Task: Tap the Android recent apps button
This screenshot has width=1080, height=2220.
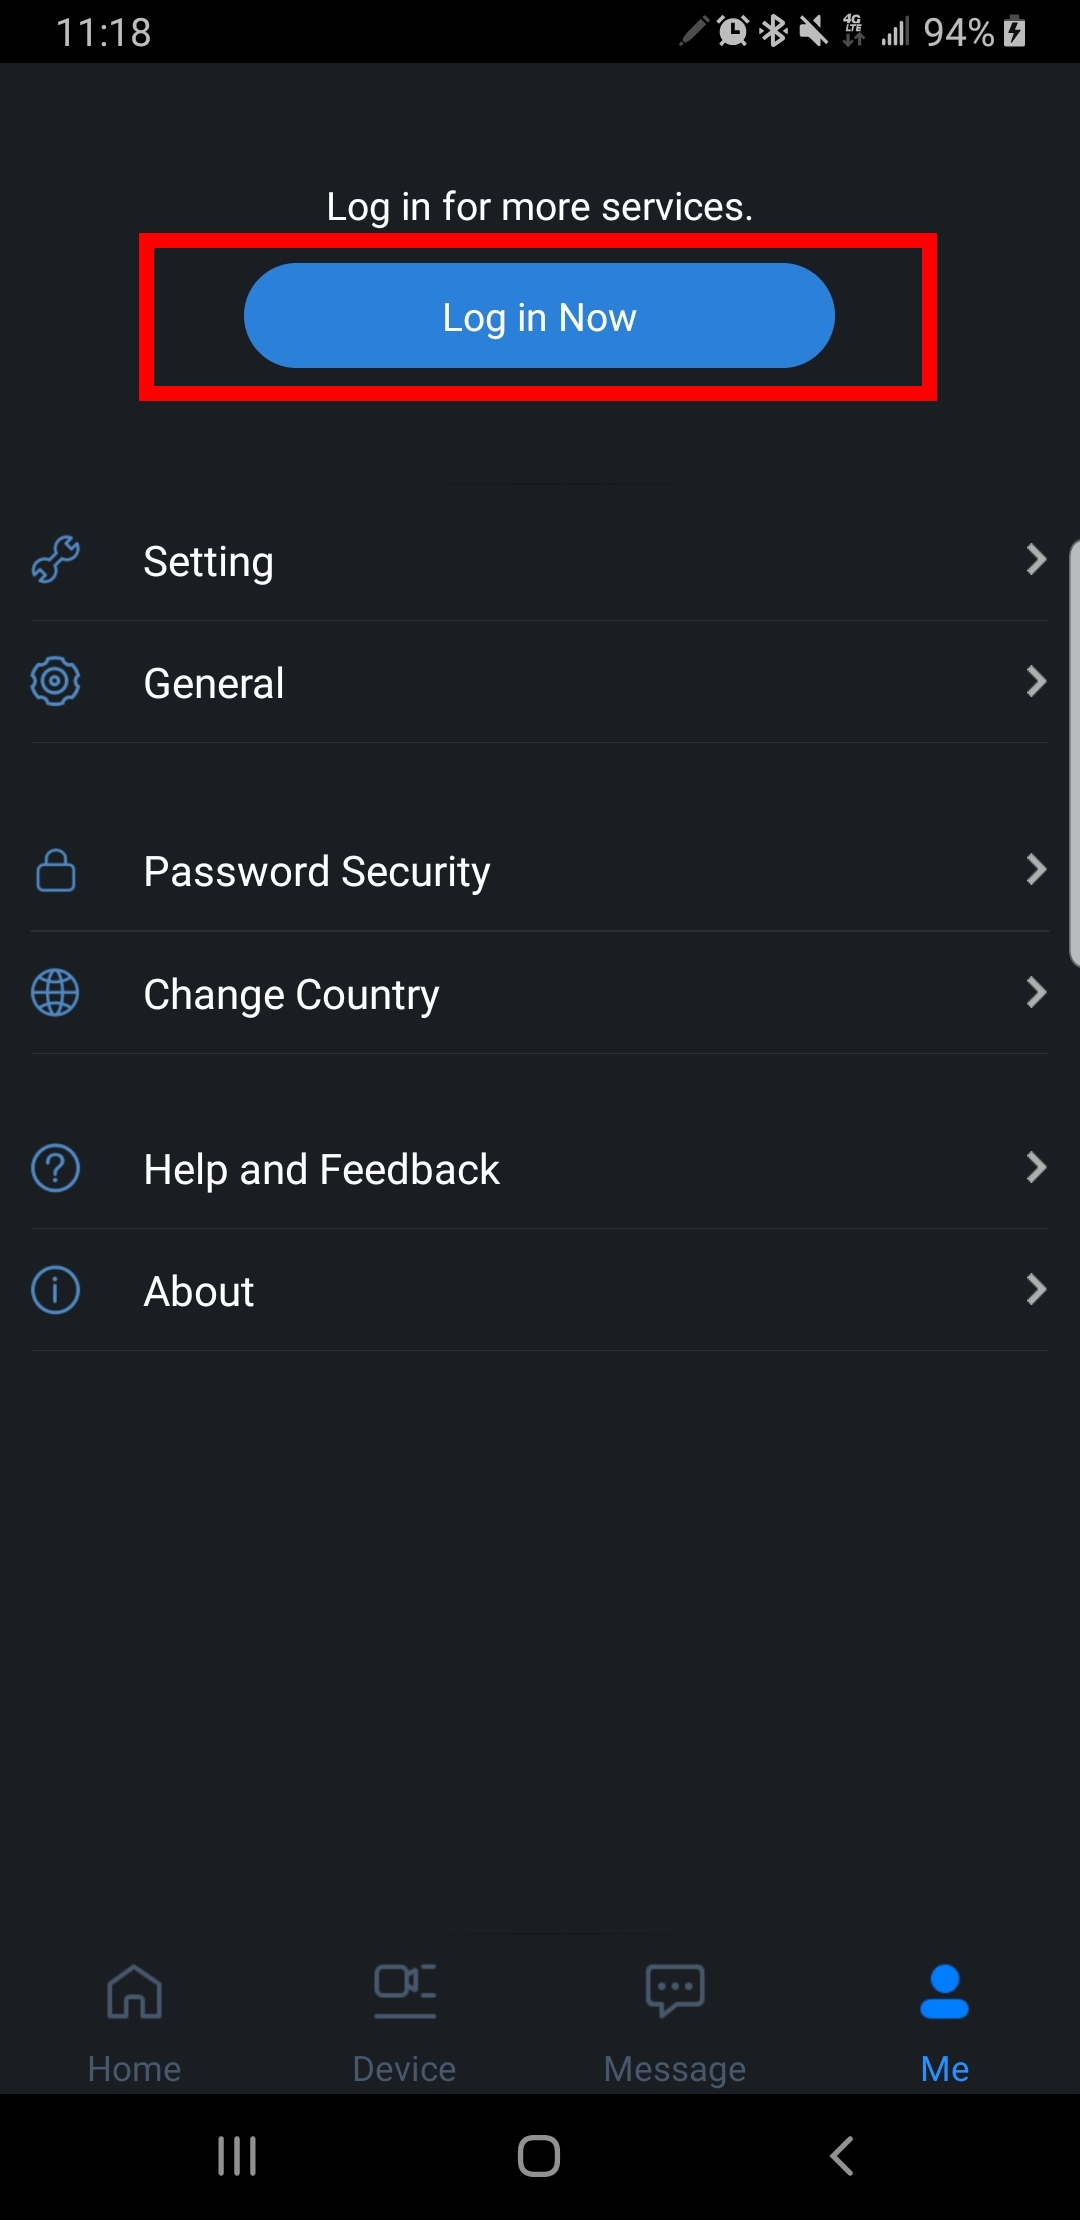Action: [x=237, y=2156]
